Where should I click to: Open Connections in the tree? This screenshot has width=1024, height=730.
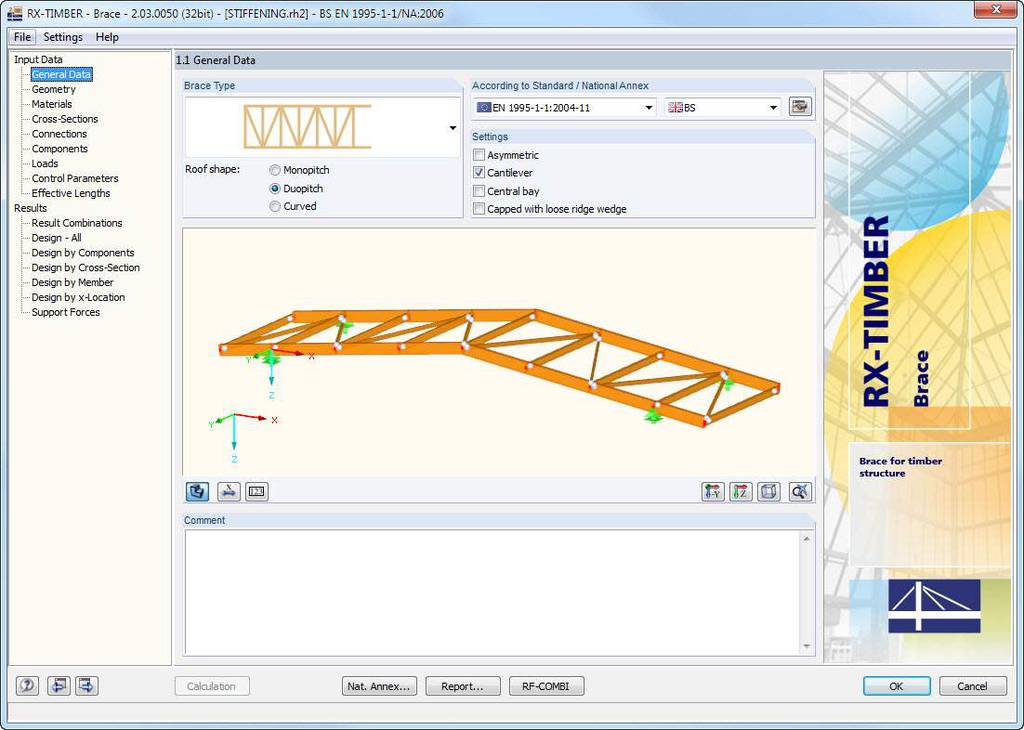59,134
